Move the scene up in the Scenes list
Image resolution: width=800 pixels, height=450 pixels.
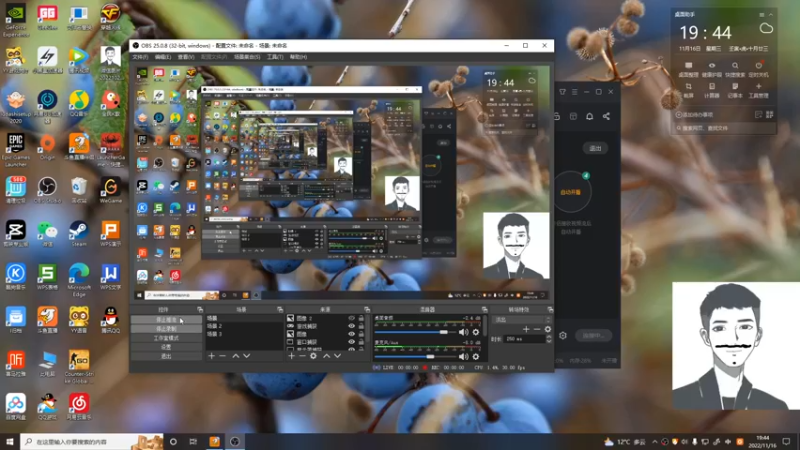236,356
